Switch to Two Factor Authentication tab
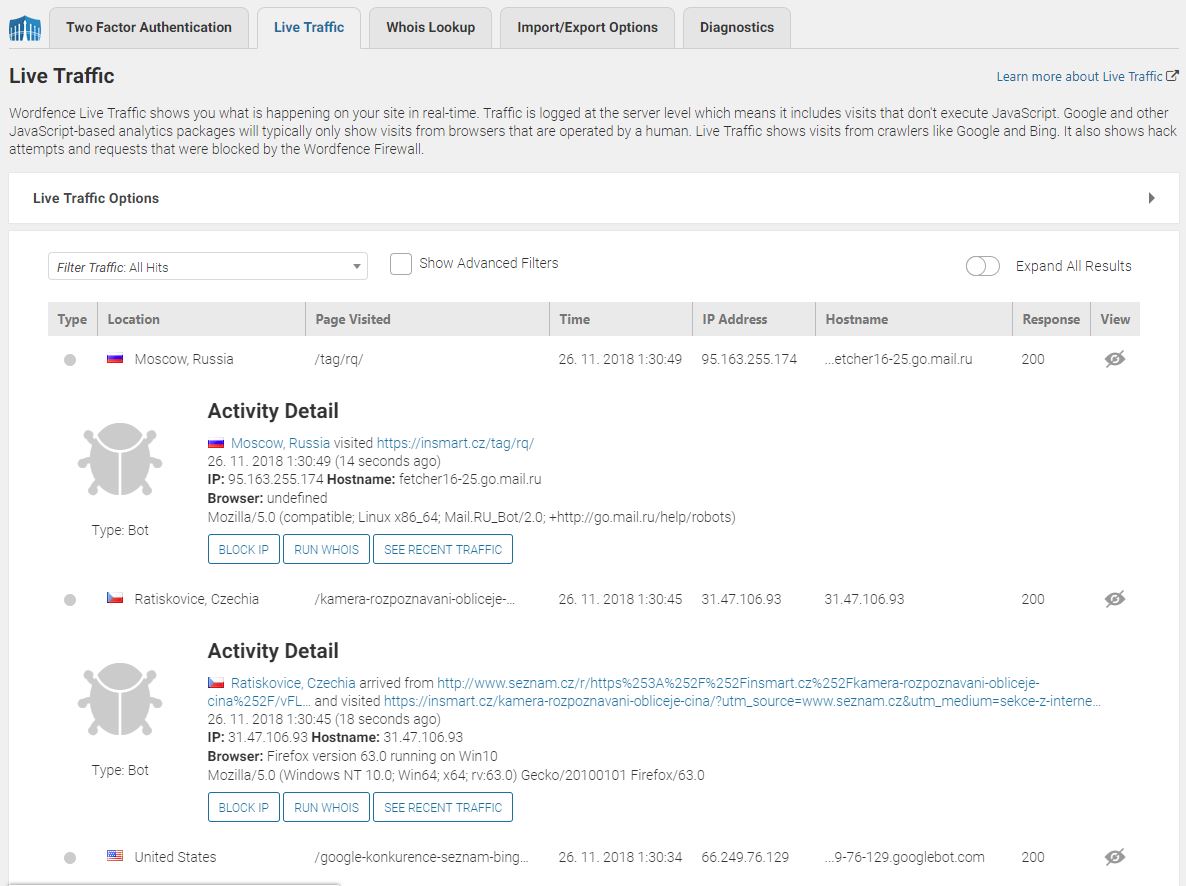Screen dimensions: 1186x886 point(149,27)
